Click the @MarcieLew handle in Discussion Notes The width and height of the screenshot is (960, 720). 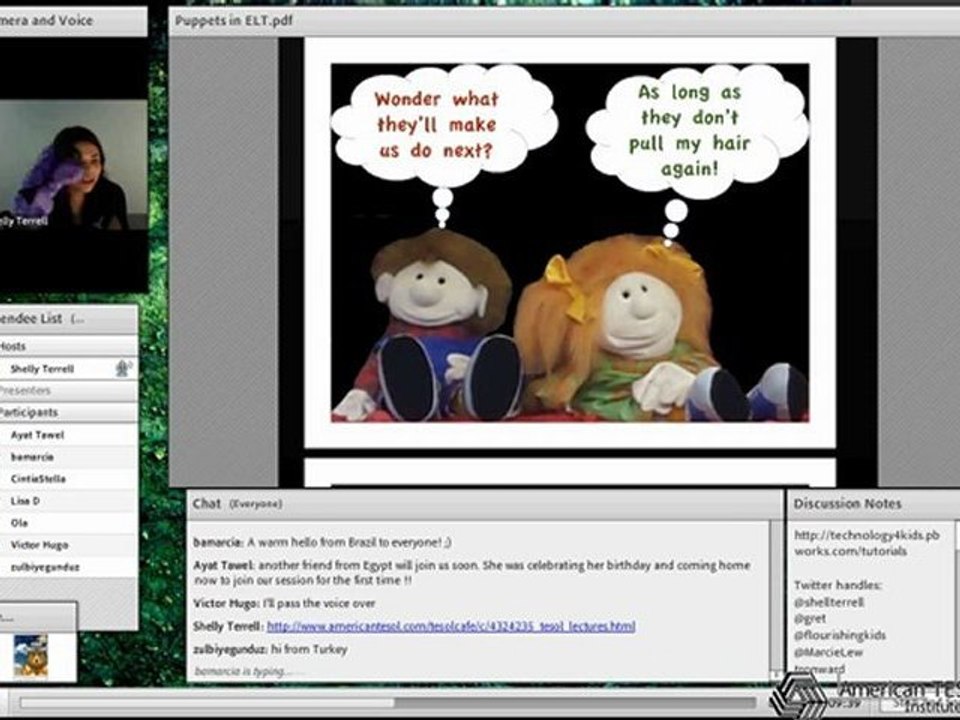point(828,652)
